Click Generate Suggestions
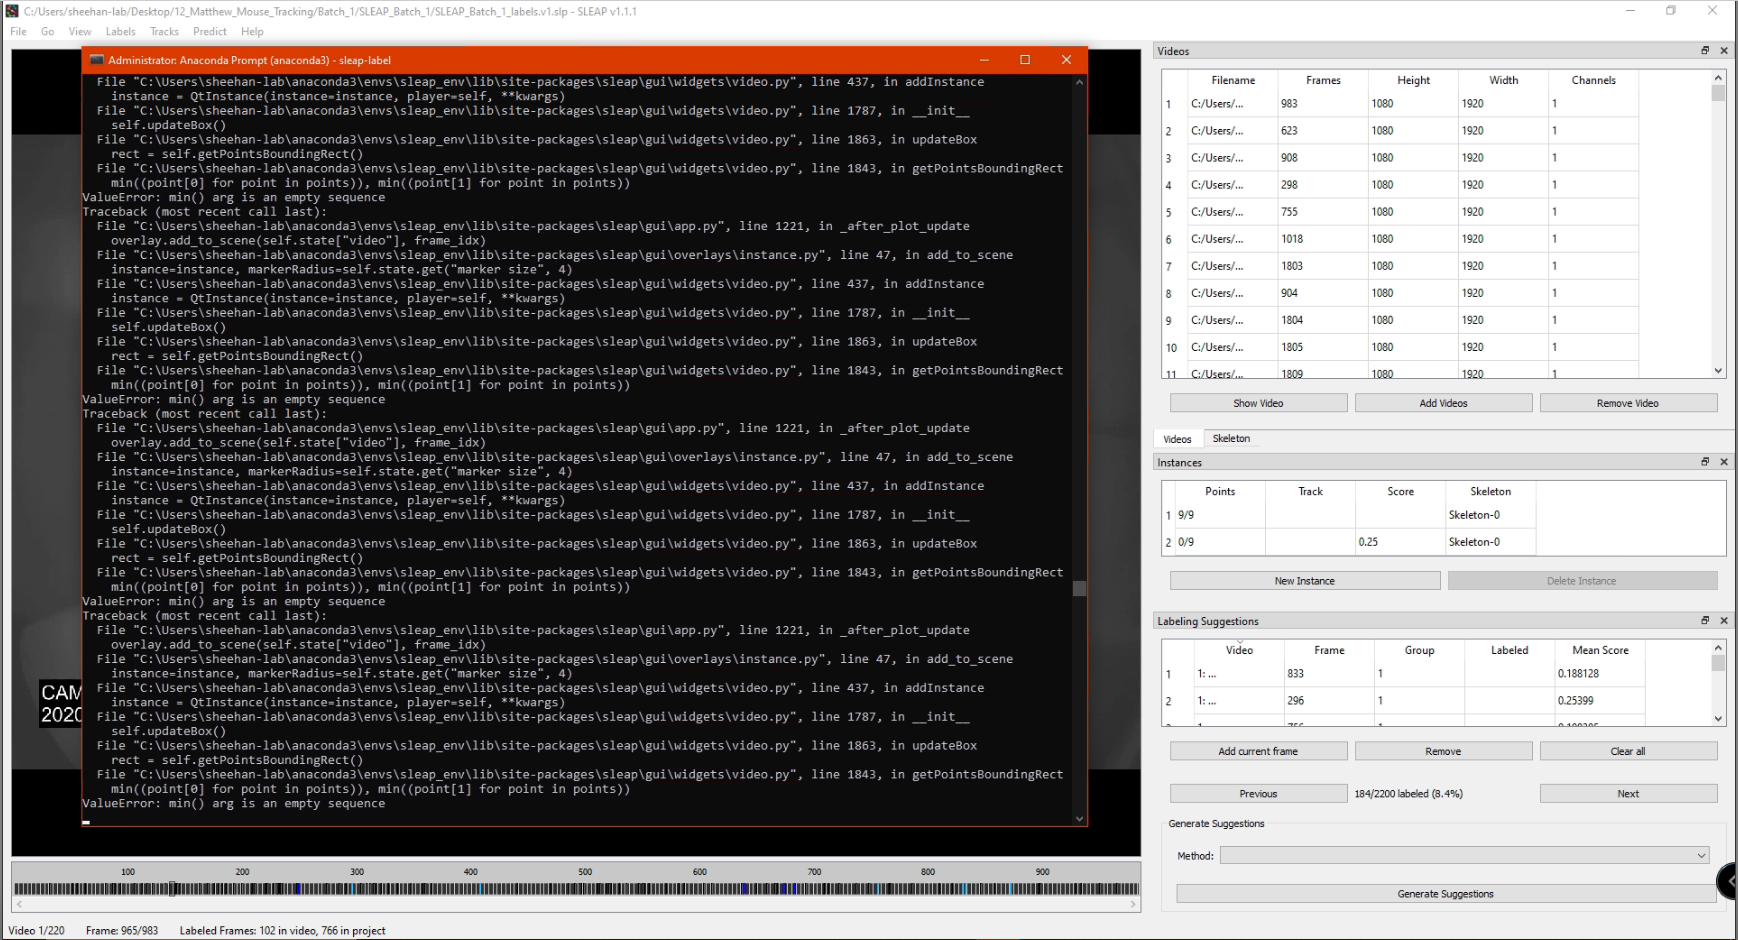Image resolution: width=1738 pixels, height=940 pixels. point(1445,893)
